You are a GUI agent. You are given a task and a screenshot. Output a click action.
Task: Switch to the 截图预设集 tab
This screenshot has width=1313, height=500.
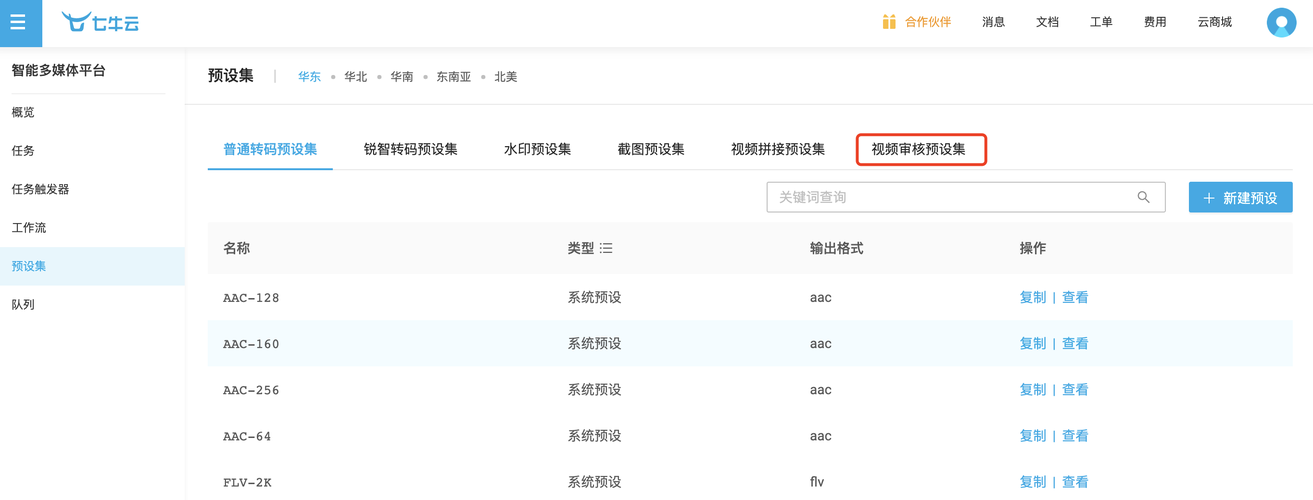pos(651,149)
